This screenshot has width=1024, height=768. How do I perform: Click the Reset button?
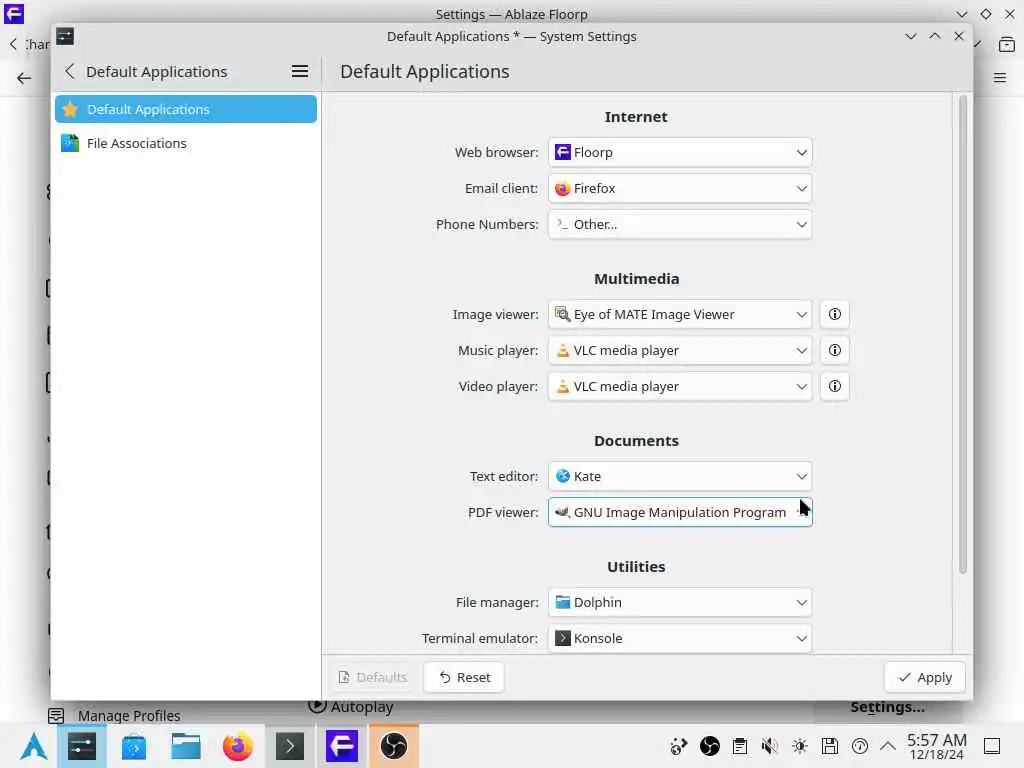[464, 677]
